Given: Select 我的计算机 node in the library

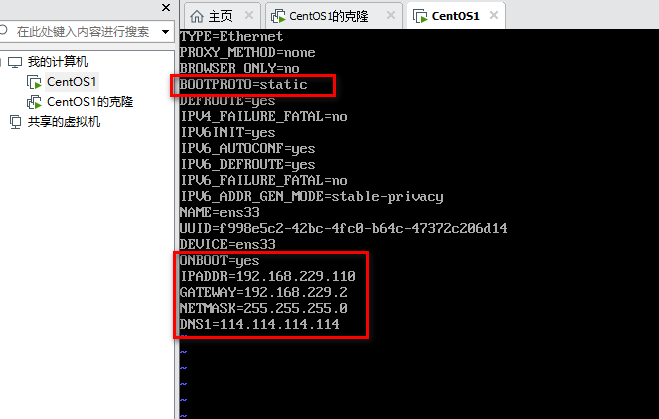Looking at the screenshot, I should click(x=58, y=62).
